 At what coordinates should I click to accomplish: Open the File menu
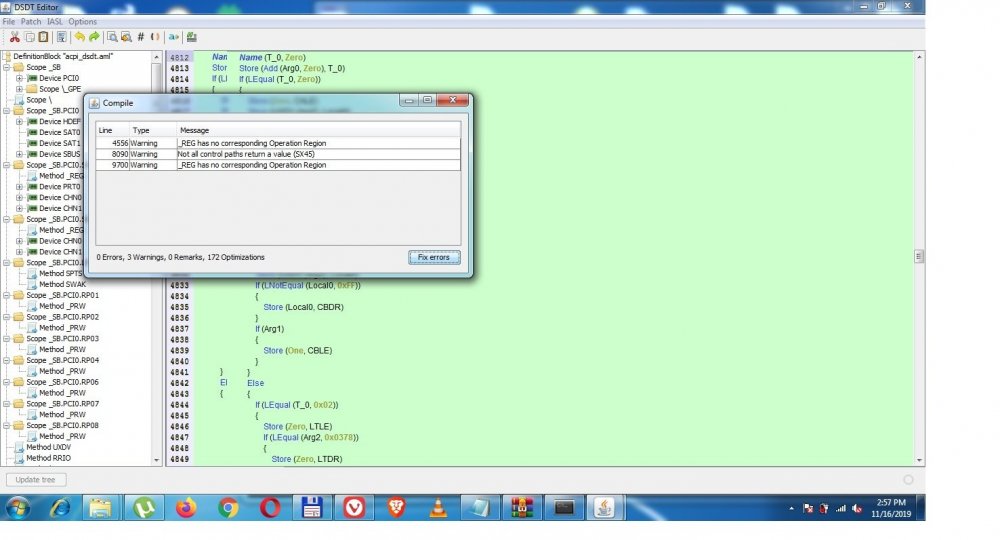9,22
